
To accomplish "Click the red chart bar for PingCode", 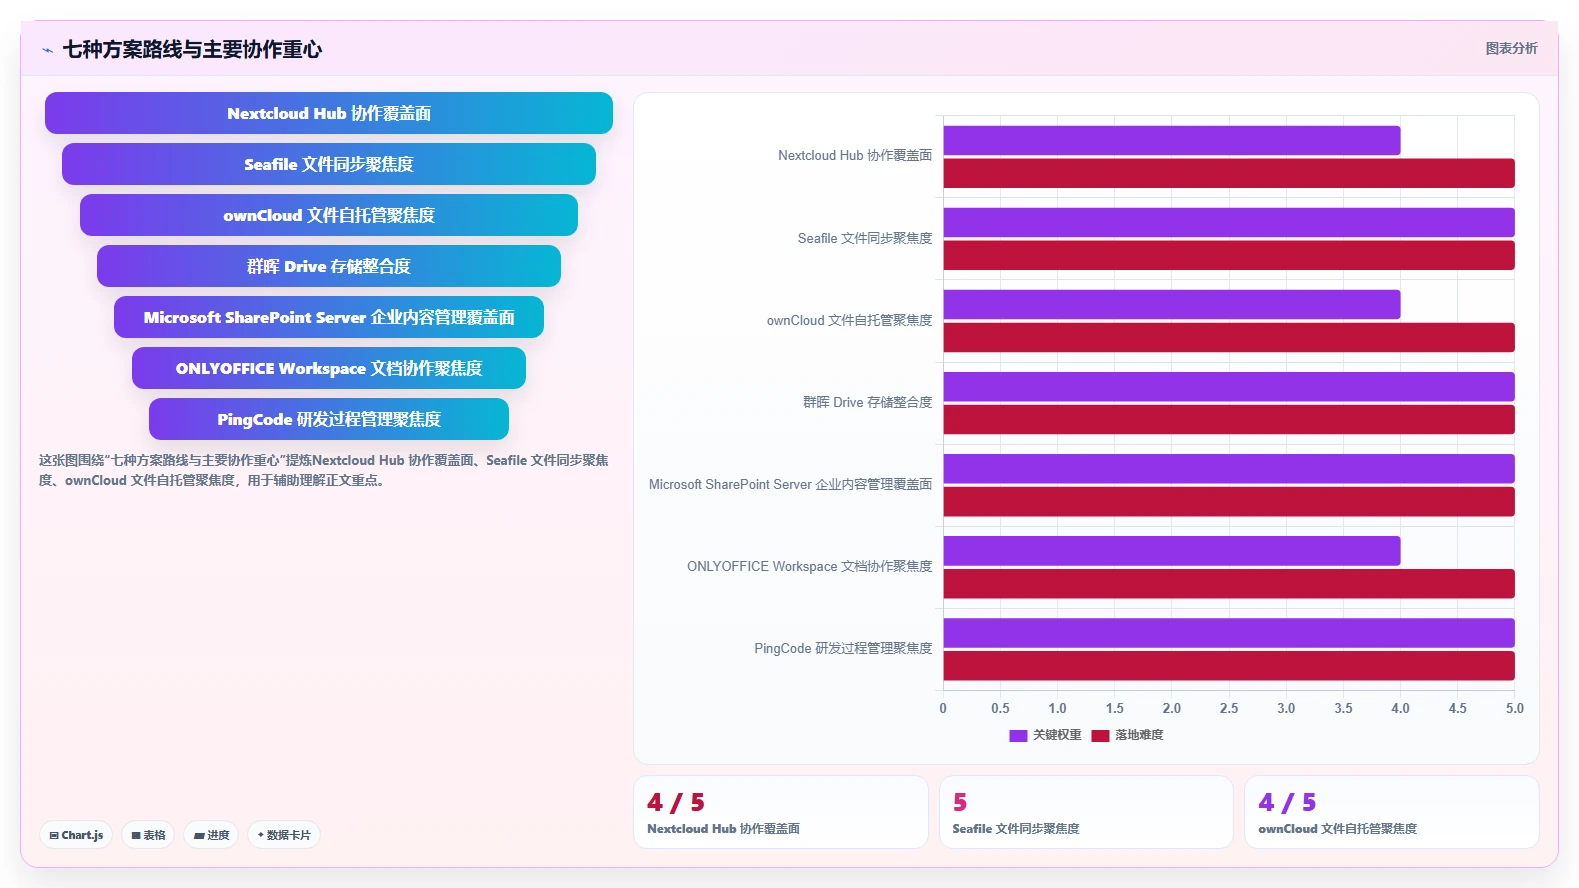I will pyautogui.click(x=1229, y=665).
